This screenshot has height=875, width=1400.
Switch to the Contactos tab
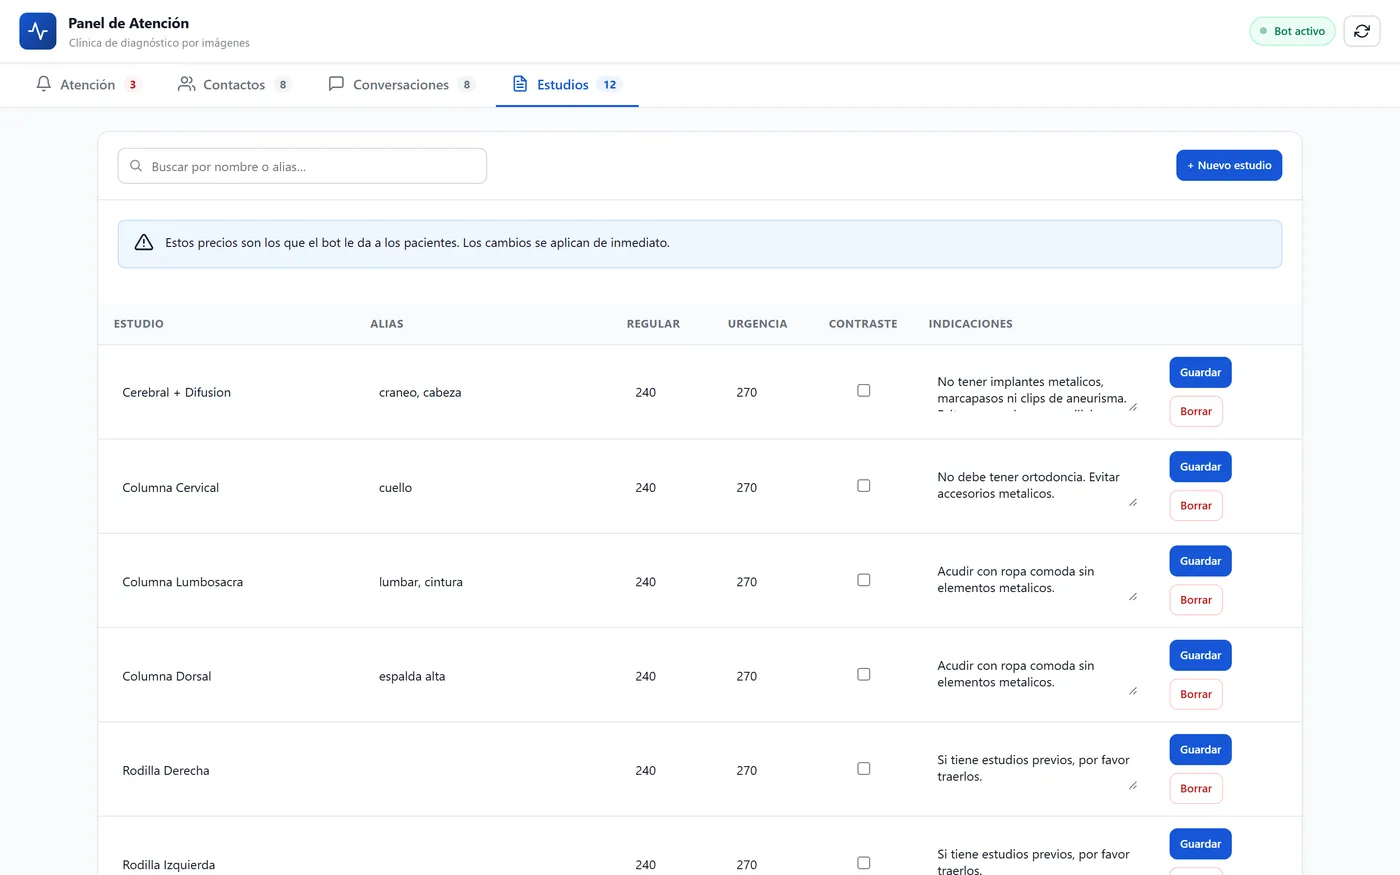pos(234,85)
